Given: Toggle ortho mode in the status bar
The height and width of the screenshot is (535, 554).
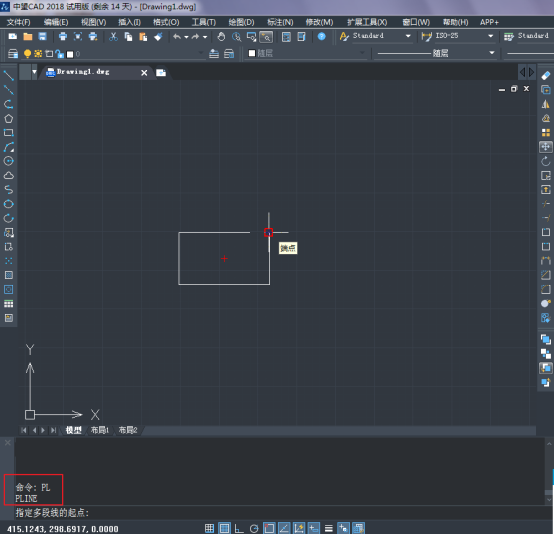Looking at the screenshot, I should coord(239,528).
